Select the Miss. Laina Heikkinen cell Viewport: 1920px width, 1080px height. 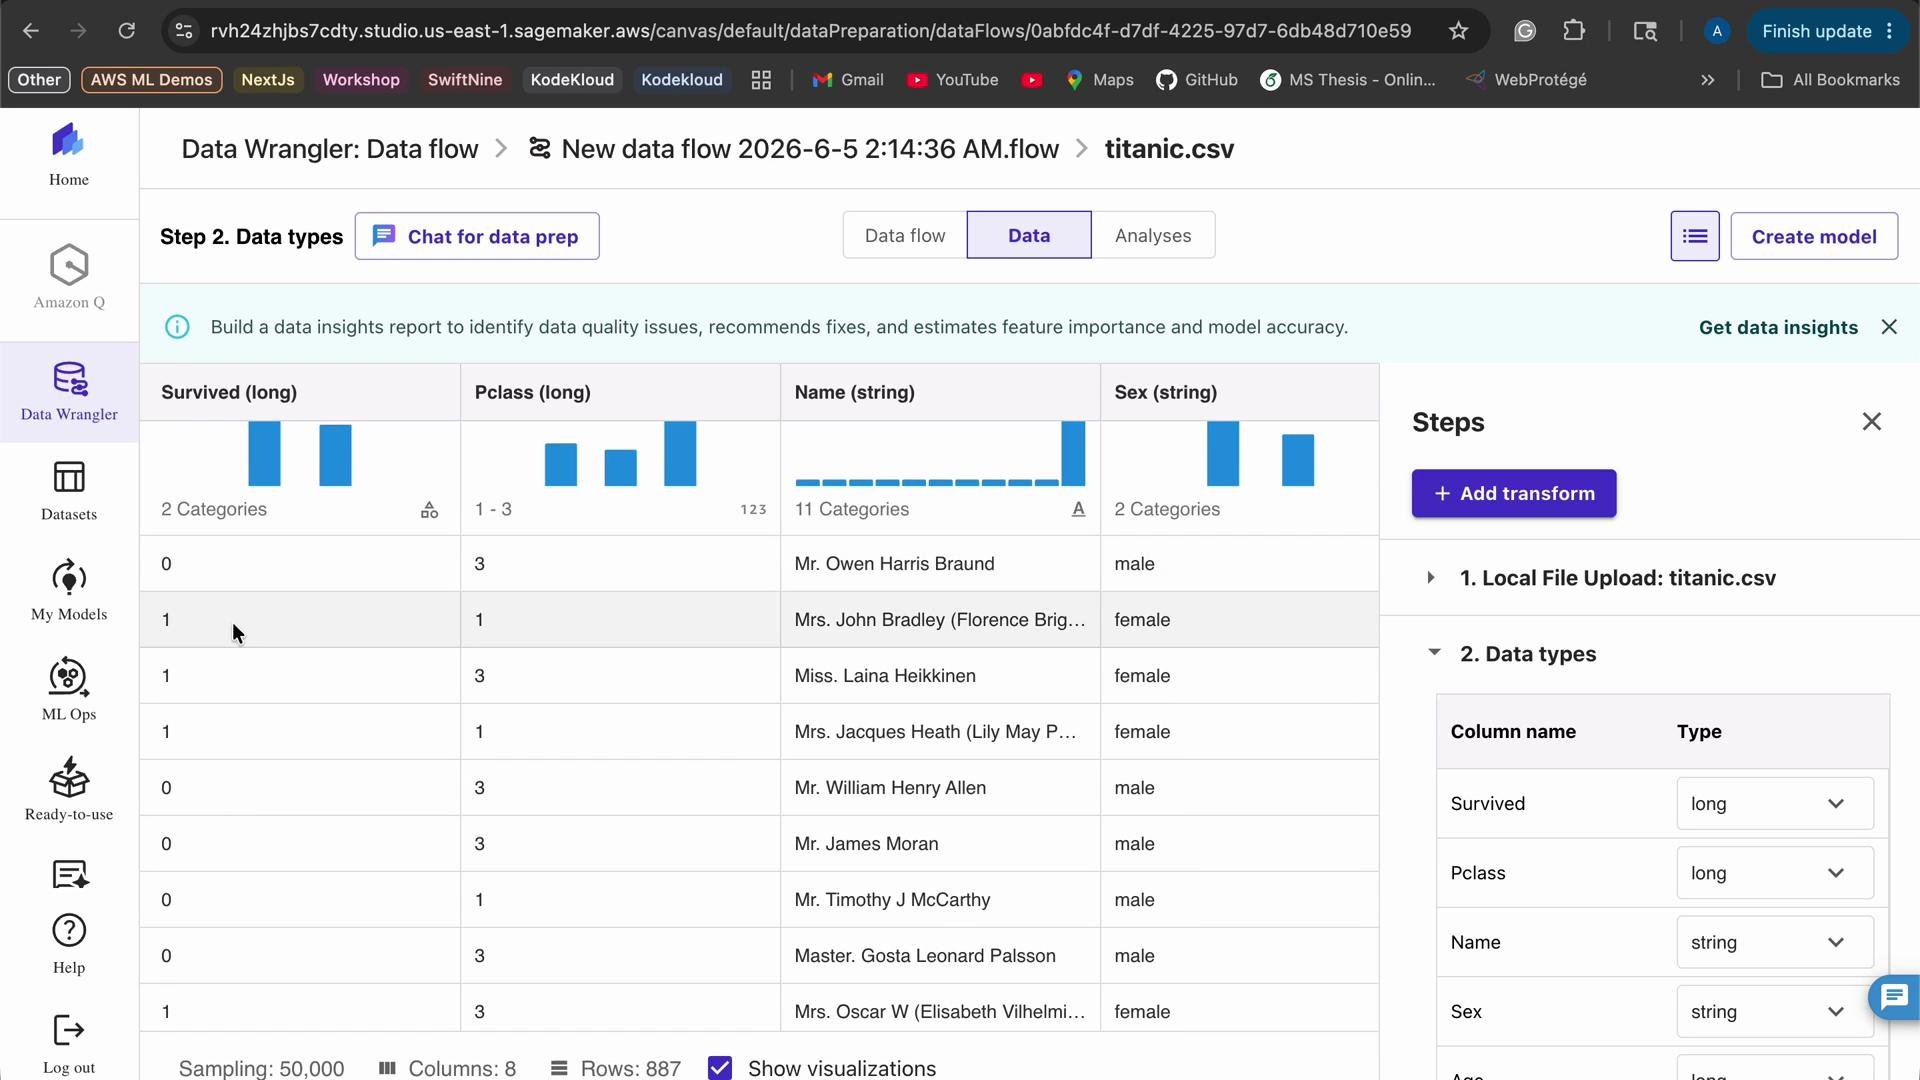coord(940,676)
